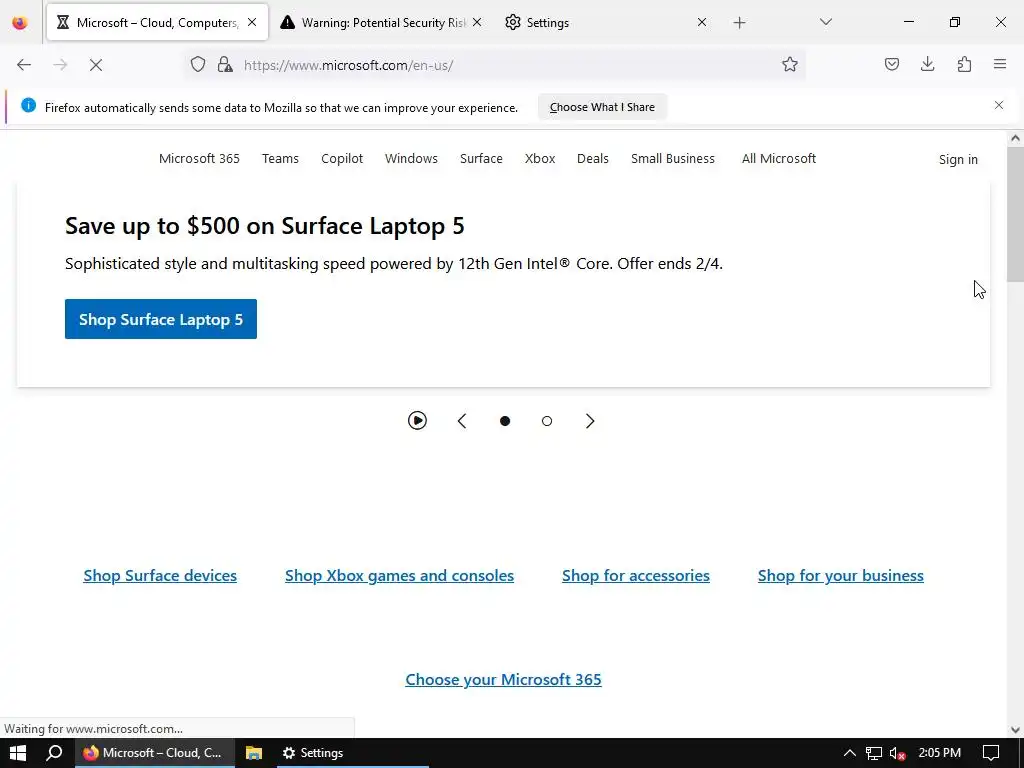This screenshot has width=1024, height=768.
Task: Open Shop Xbox games and consoles link
Action: click(x=400, y=576)
